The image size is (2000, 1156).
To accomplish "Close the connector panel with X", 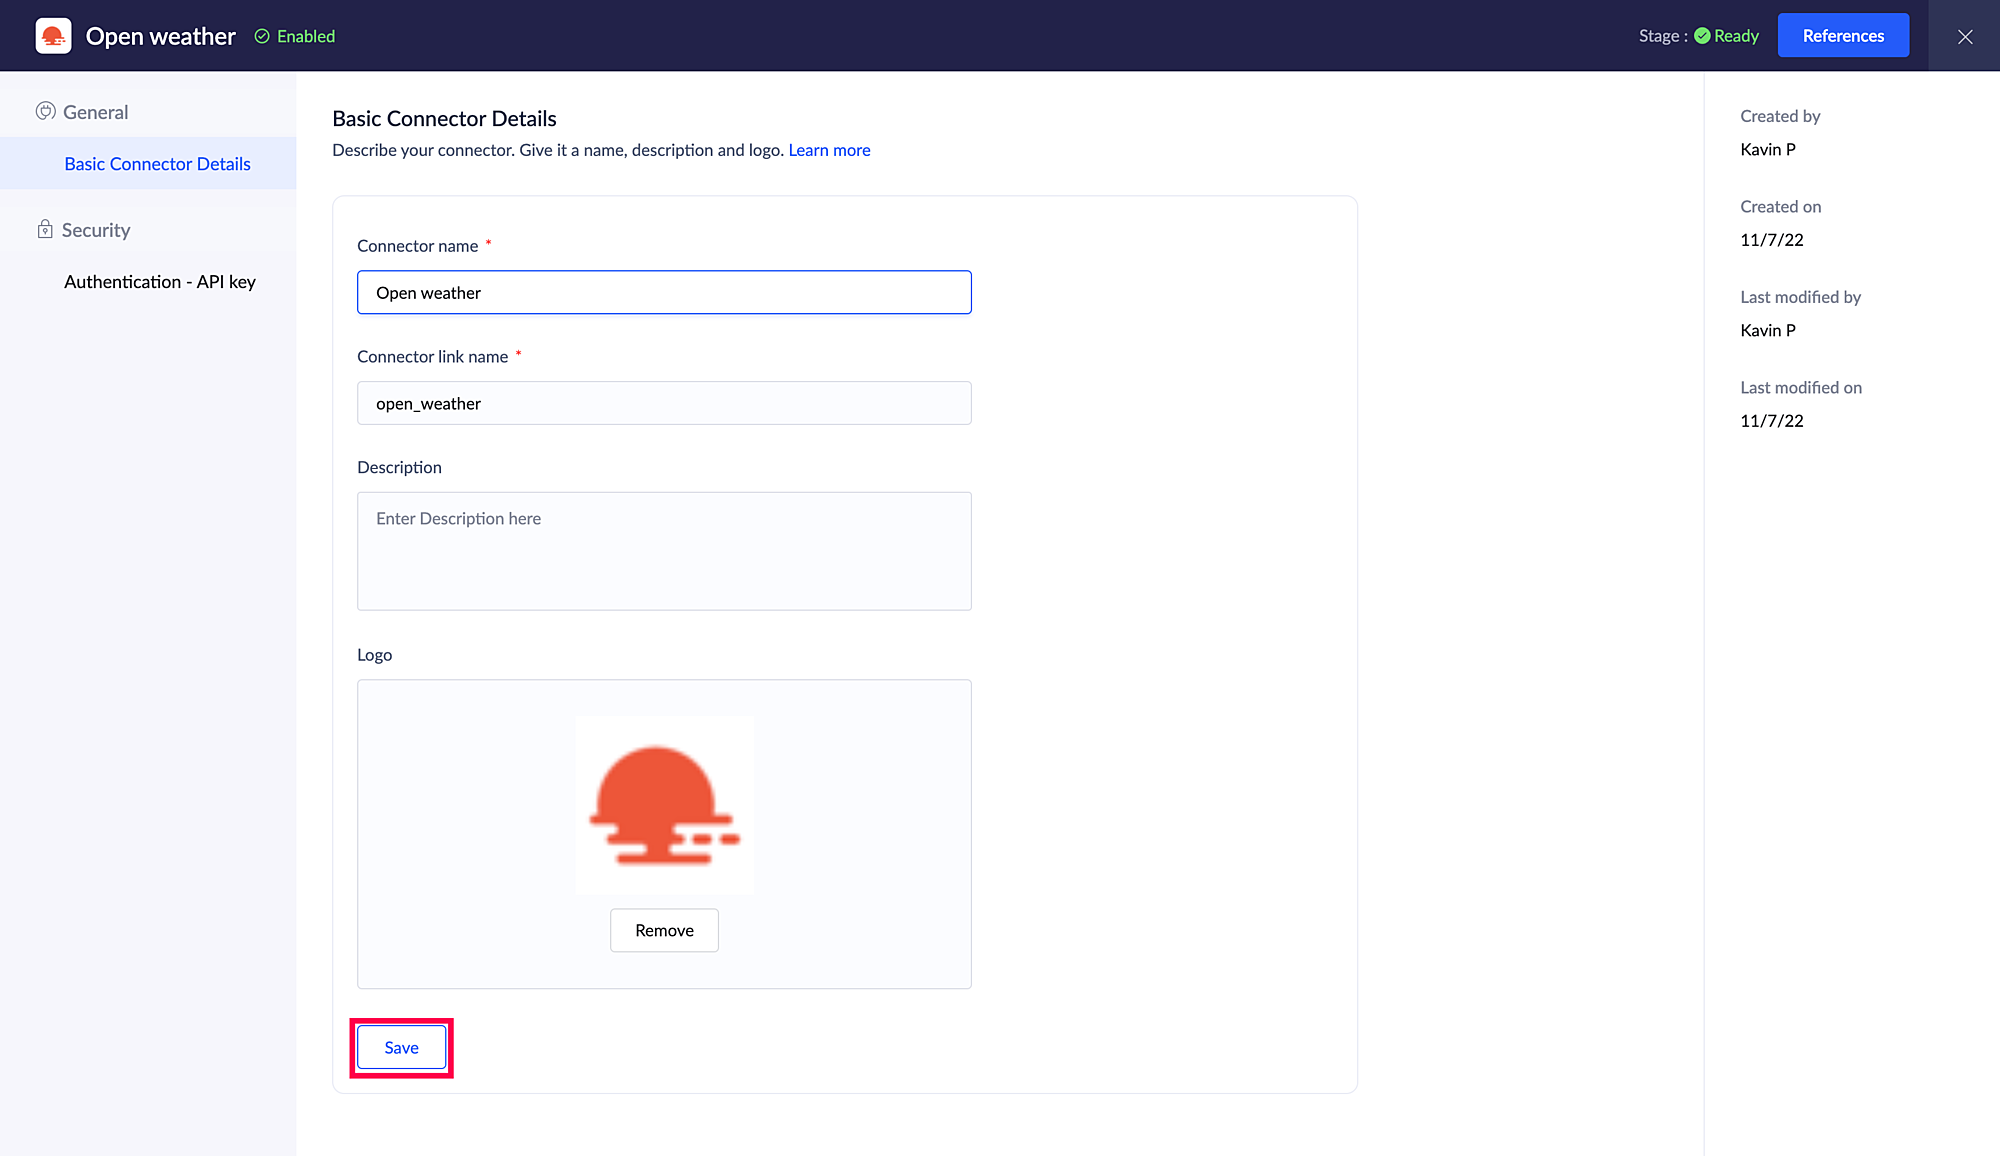I will (1964, 36).
